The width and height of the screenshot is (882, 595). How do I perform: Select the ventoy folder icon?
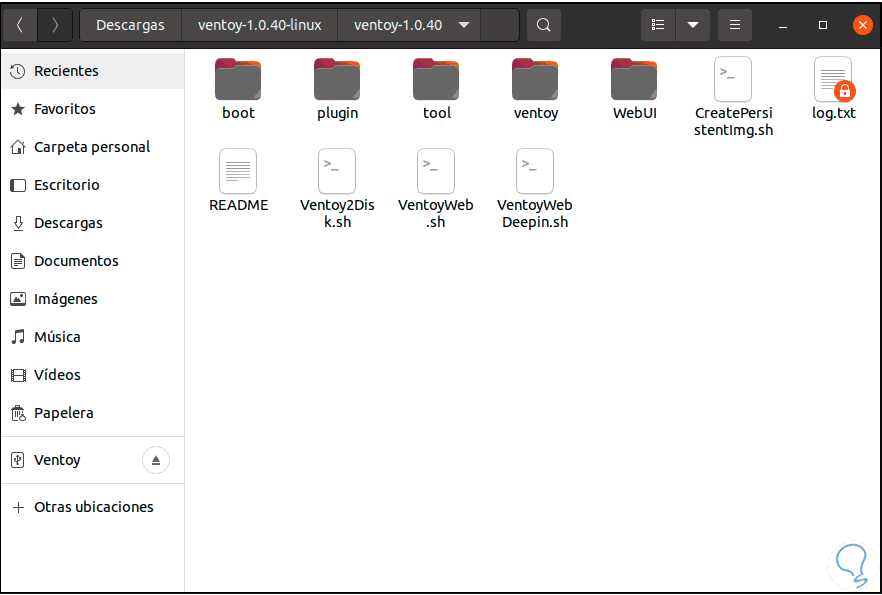[535, 79]
